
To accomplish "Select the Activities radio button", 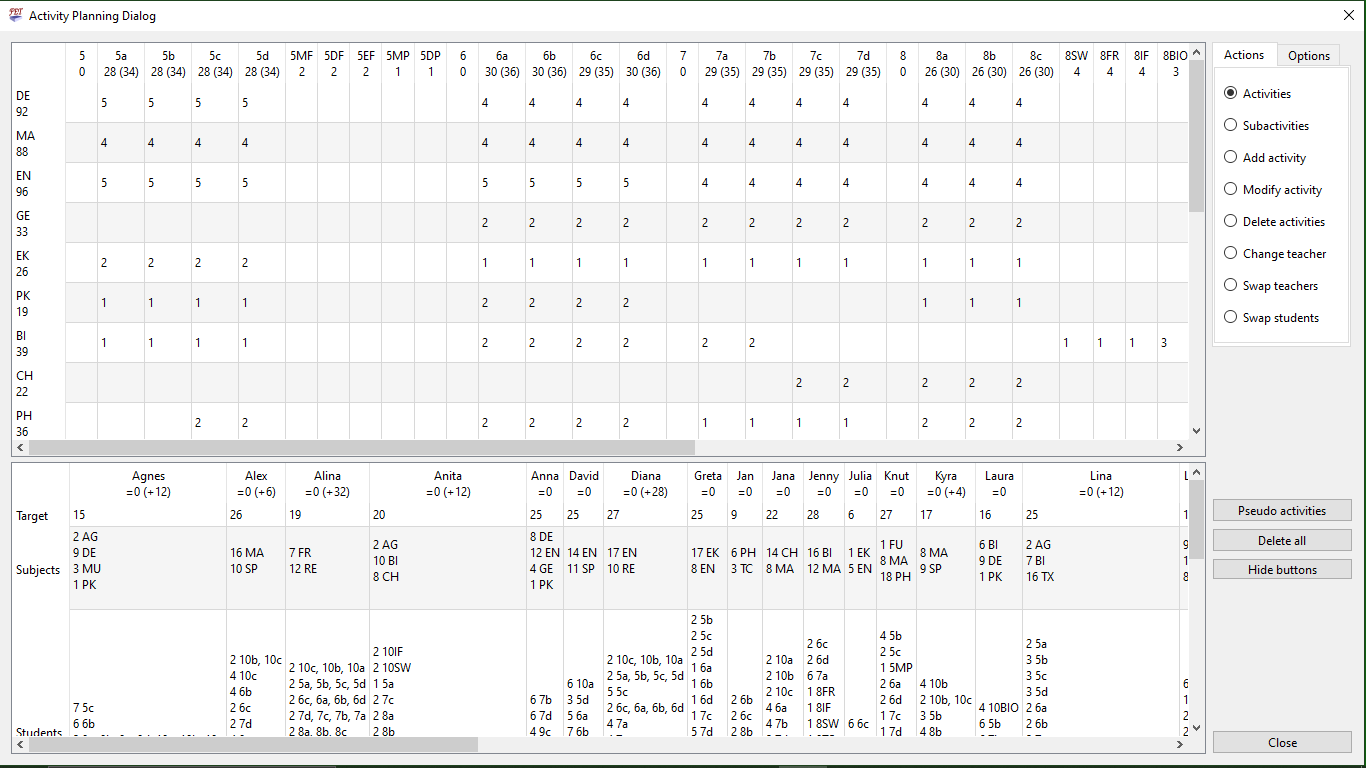I will pyautogui.click(x=1257, y=94).
